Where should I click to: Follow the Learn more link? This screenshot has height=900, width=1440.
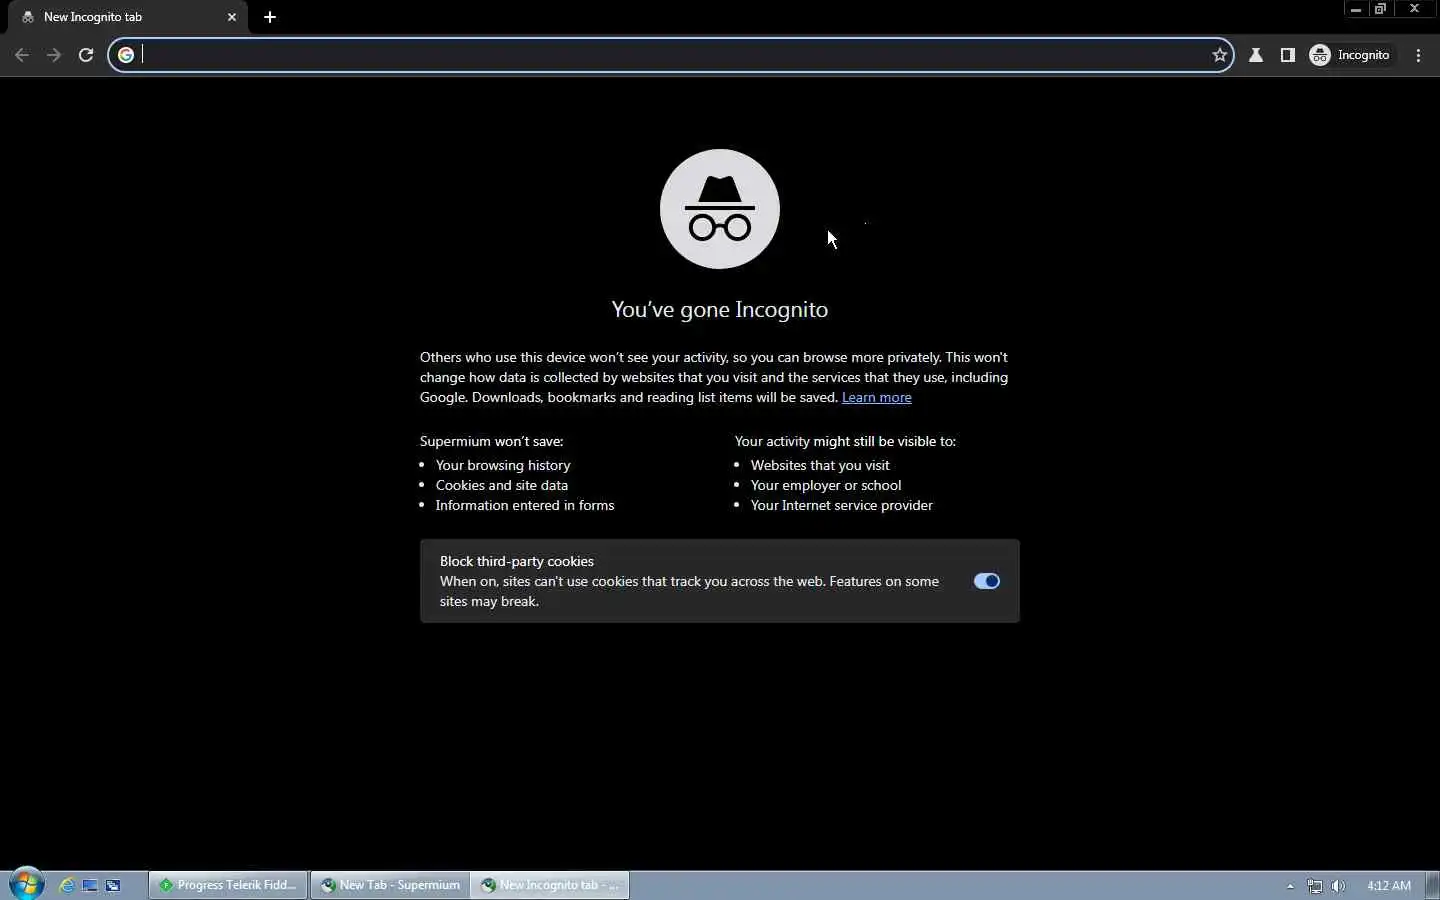pos(877,397)
